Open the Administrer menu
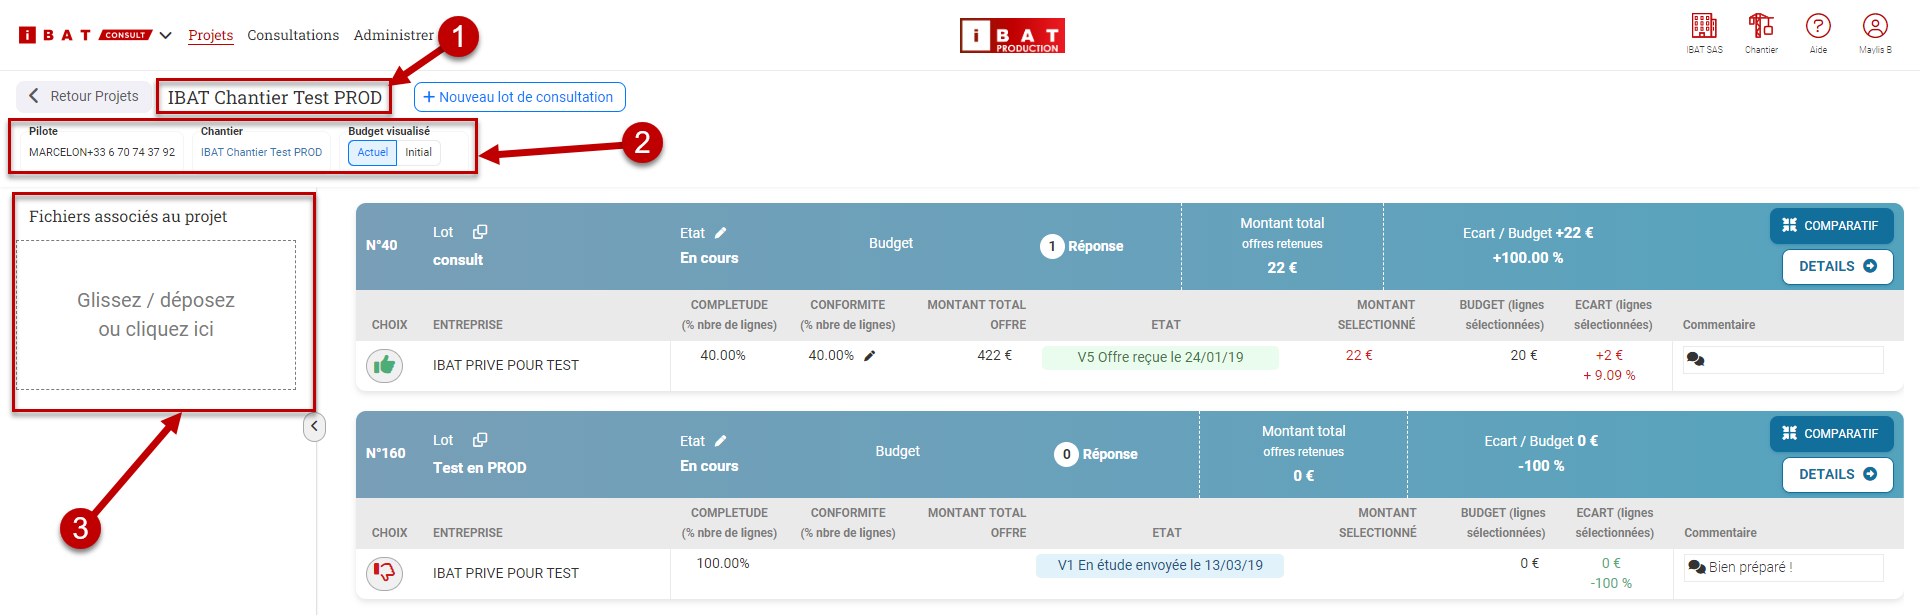The width and height of the screenshot is (1920, 615). click(393, 35)
